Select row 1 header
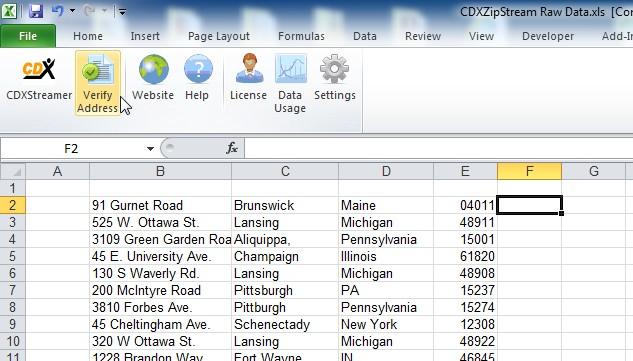This screenshot has width=633, height=361. coord(13,188)
